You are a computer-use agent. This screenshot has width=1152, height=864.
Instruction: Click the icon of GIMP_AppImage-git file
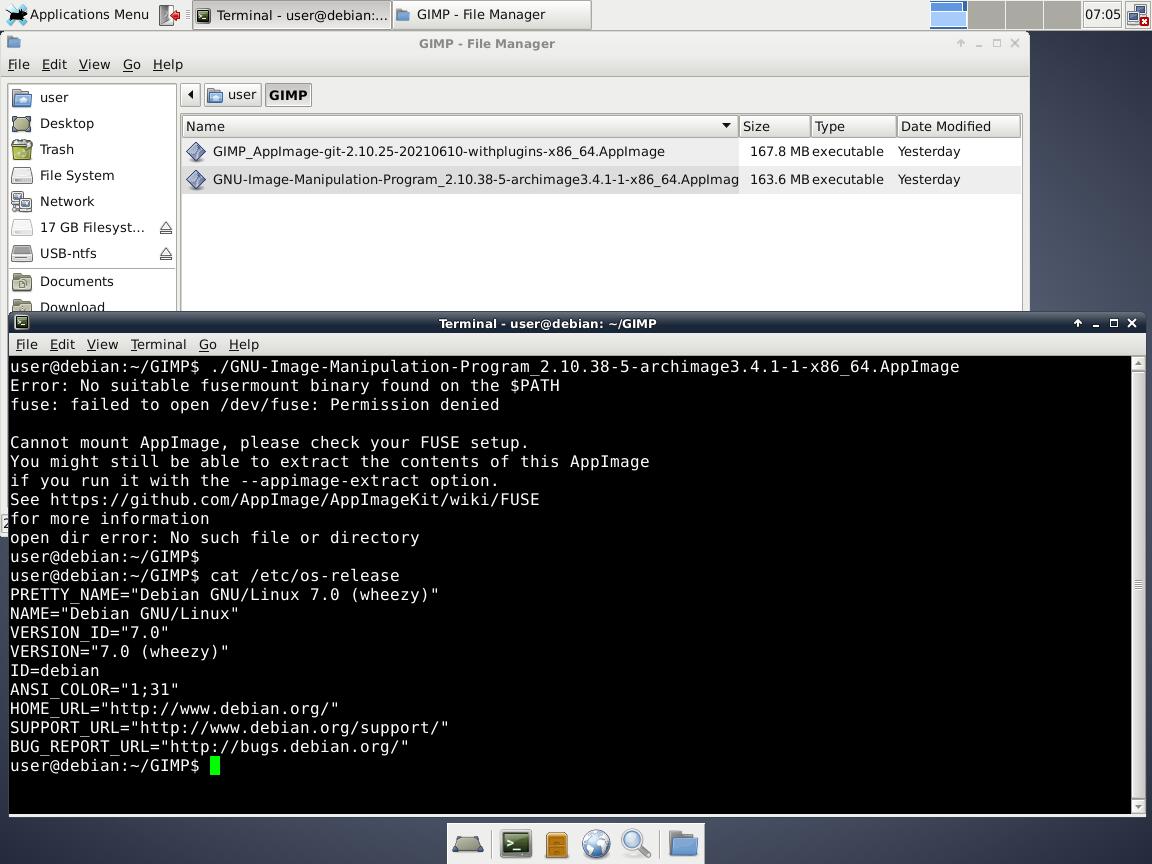196,151
